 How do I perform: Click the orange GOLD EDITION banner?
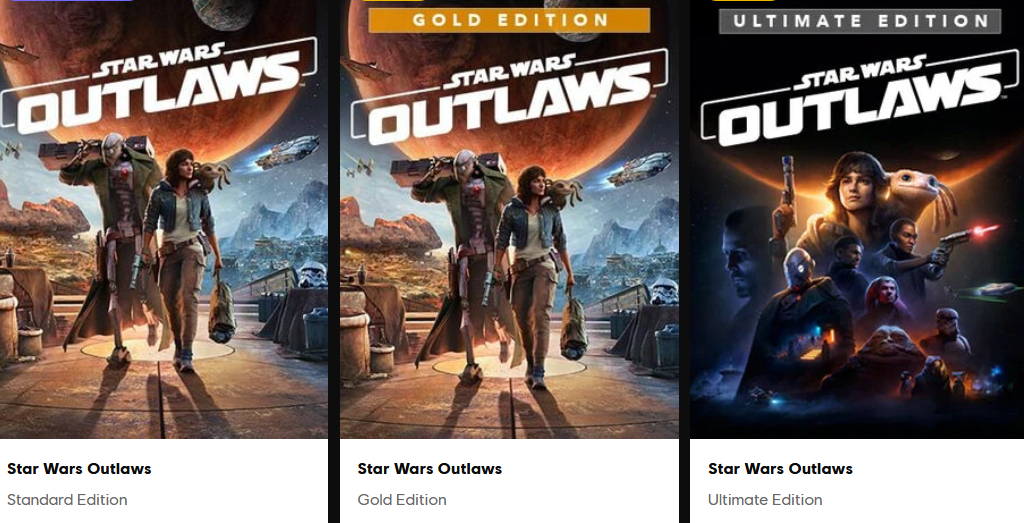pos(509,20)
